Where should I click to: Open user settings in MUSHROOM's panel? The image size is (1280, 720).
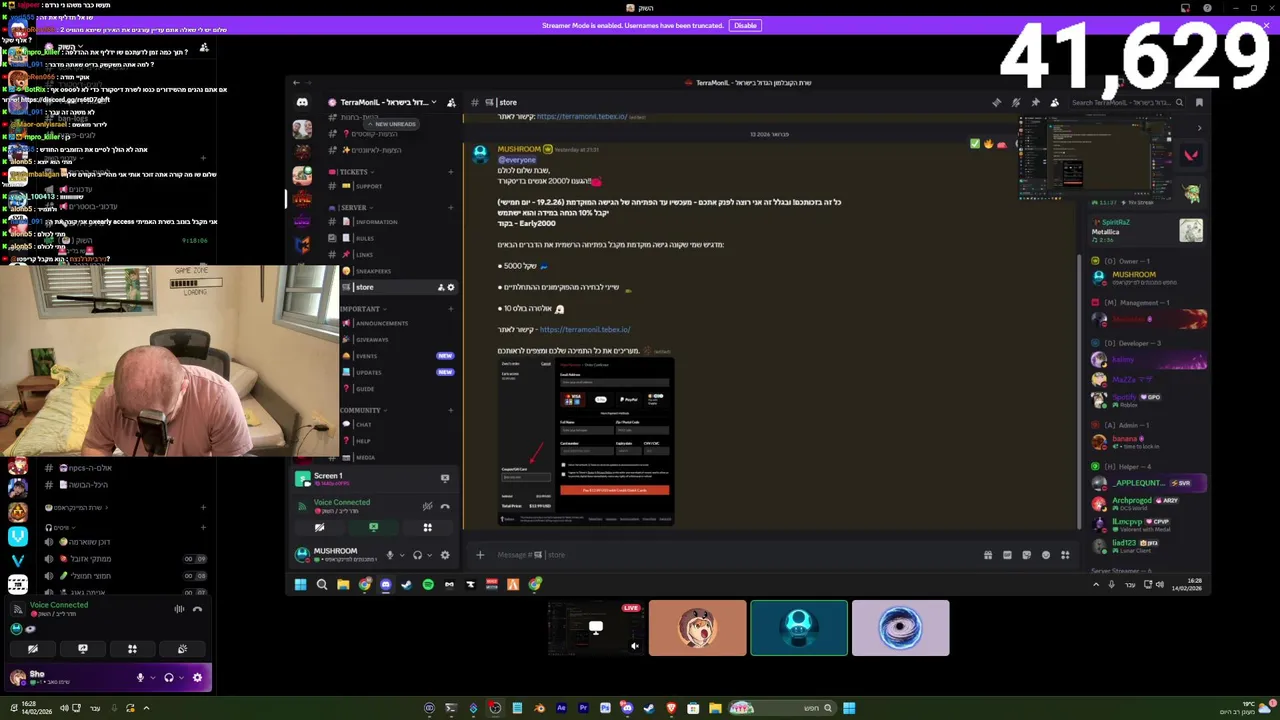tap(445, 555)
